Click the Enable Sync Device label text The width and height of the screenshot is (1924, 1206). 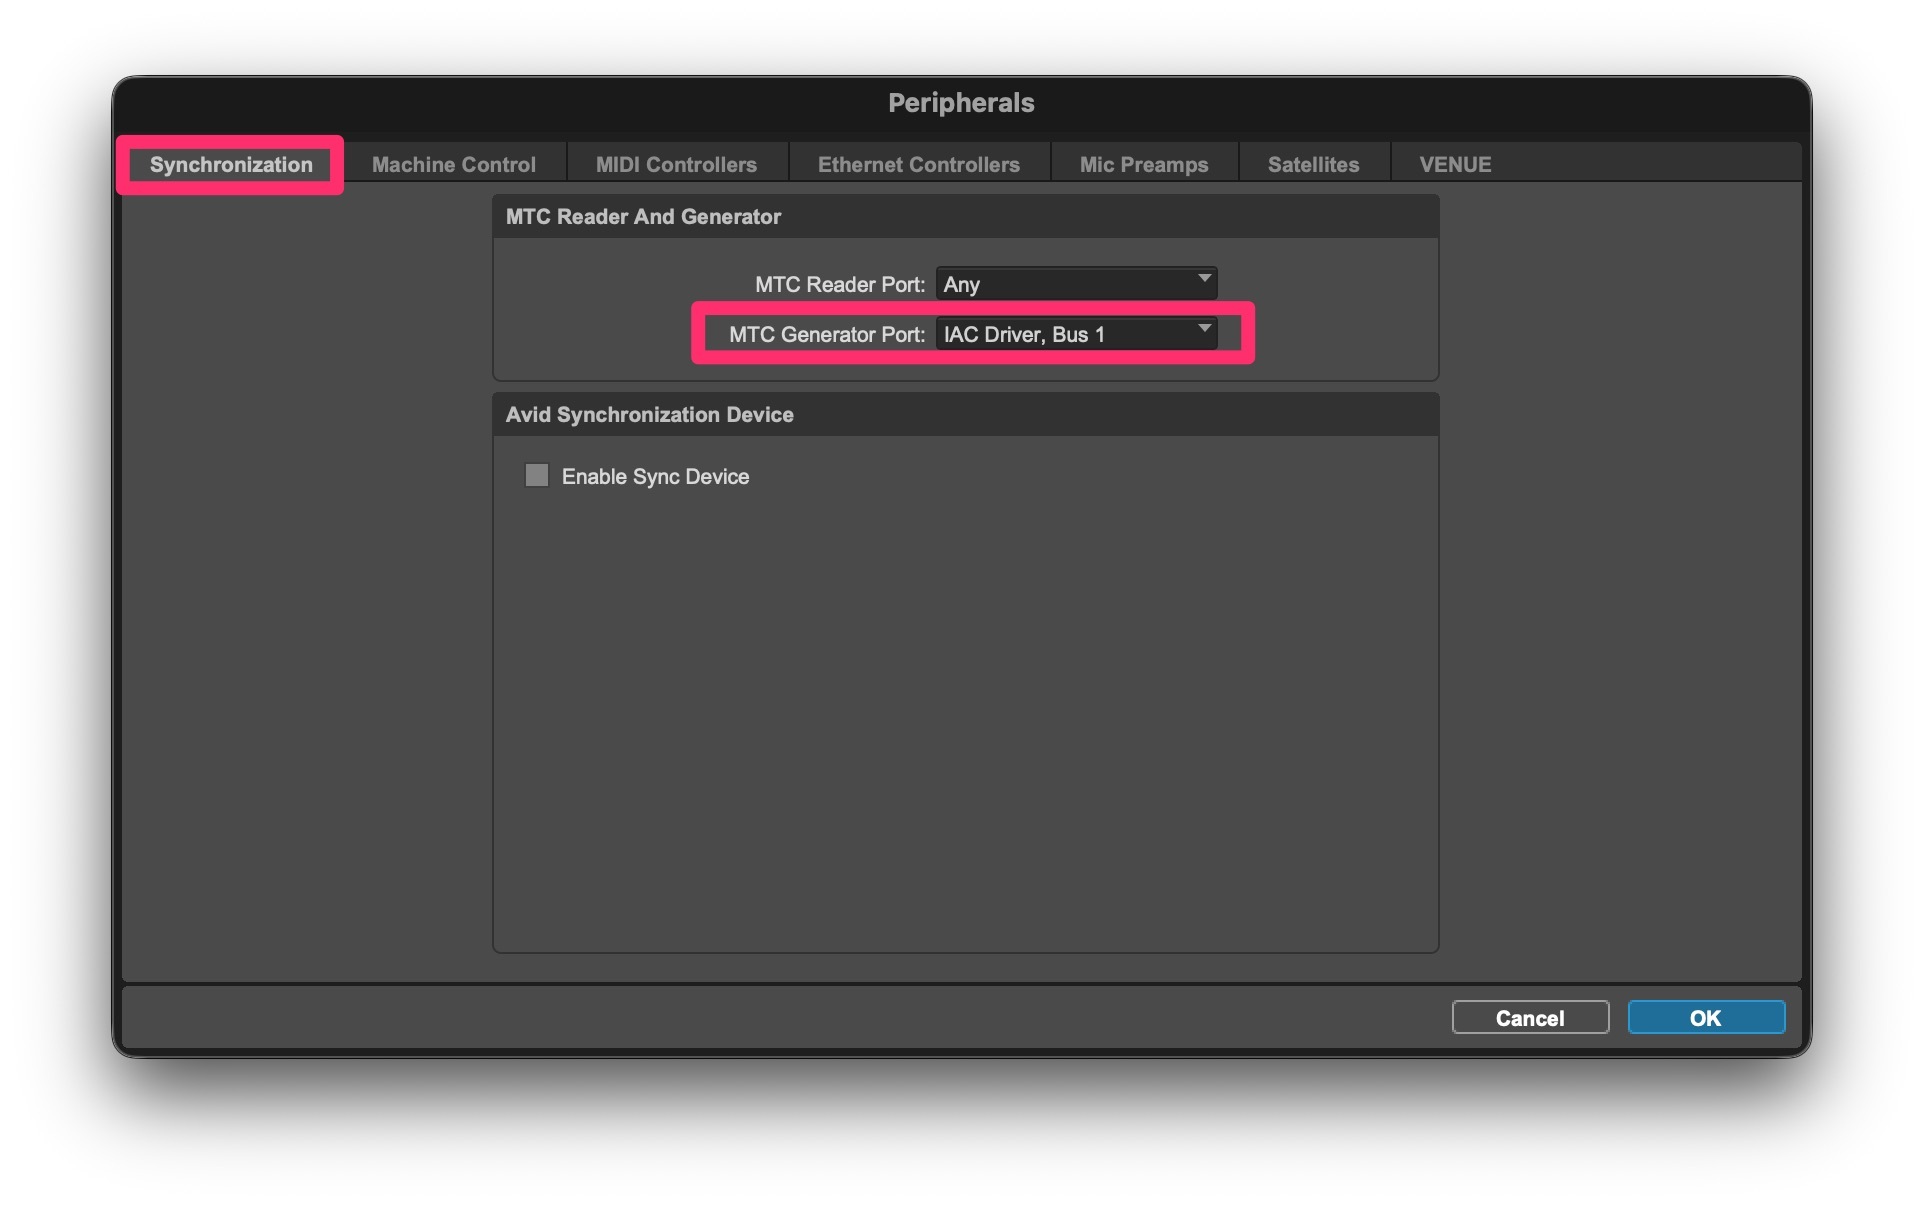655,477
